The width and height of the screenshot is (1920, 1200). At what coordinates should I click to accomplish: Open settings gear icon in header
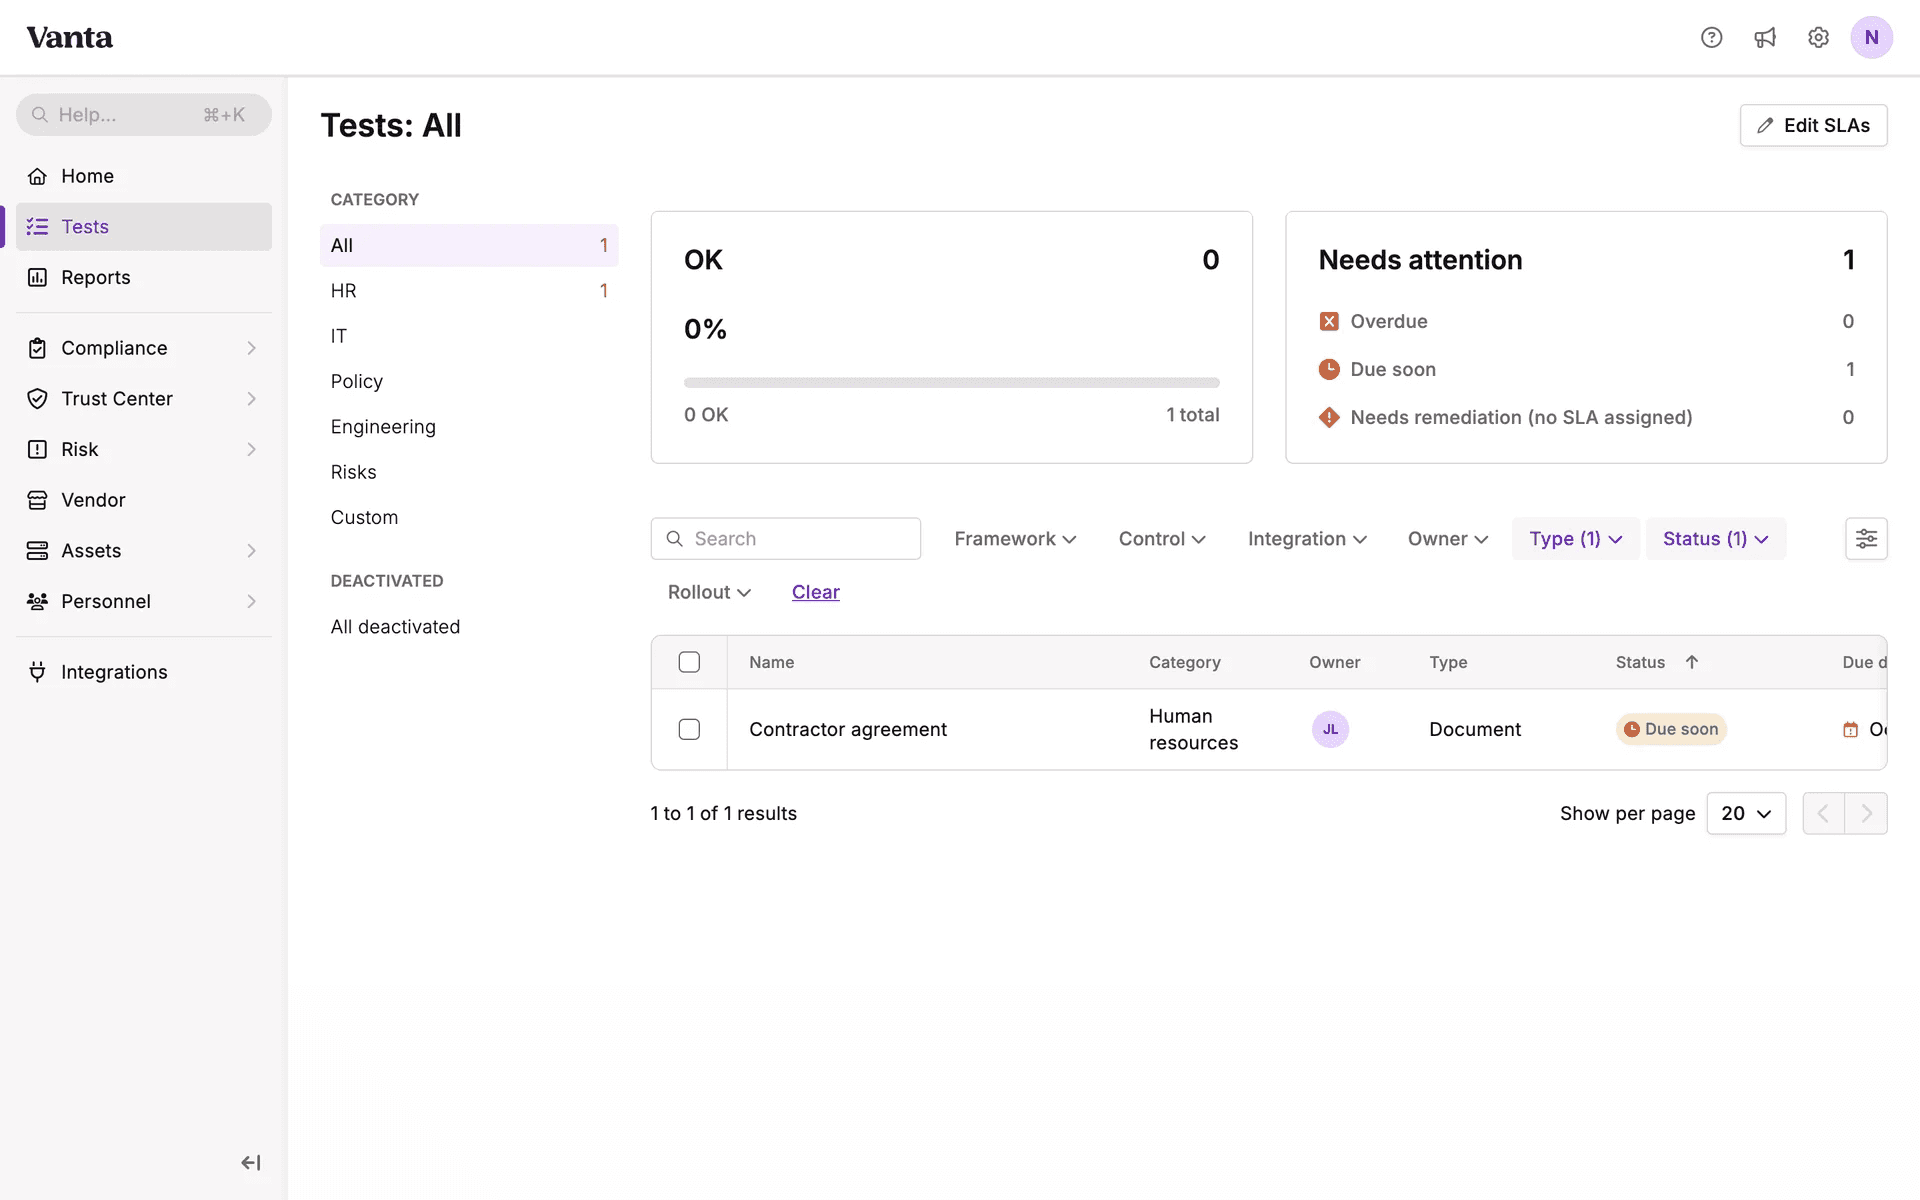coord(1818,38)
